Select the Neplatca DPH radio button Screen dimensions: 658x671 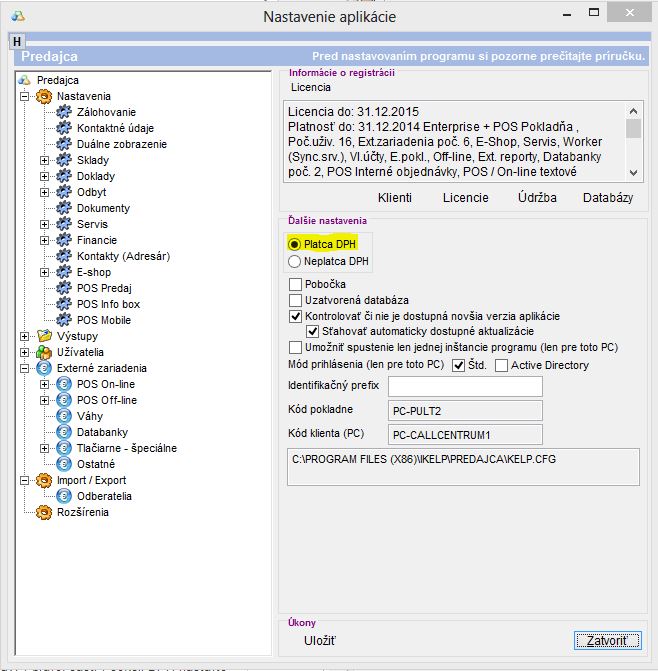(x=294, y=261)
